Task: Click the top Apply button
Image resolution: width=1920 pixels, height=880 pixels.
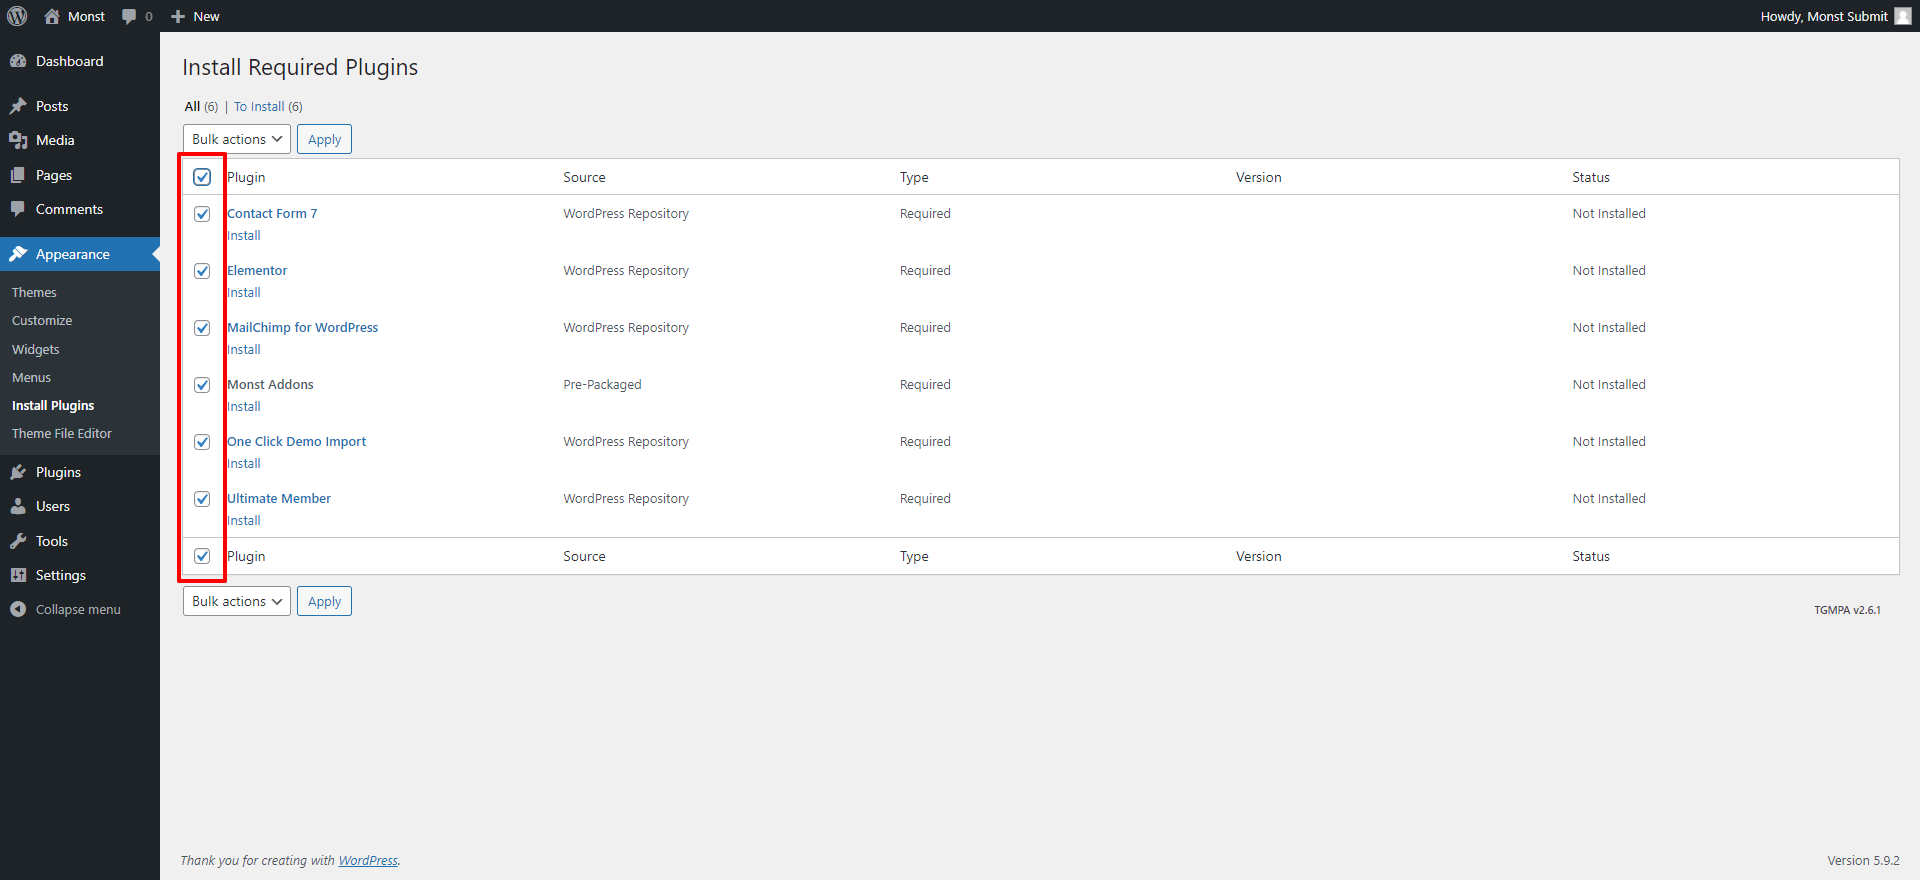Action: [x=324, y=139]
